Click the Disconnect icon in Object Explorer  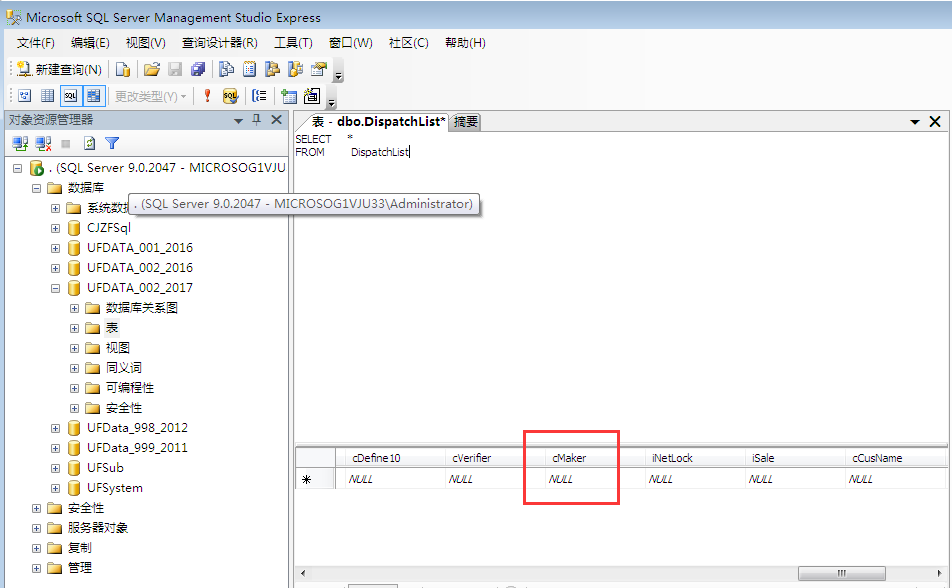[43, 144]
